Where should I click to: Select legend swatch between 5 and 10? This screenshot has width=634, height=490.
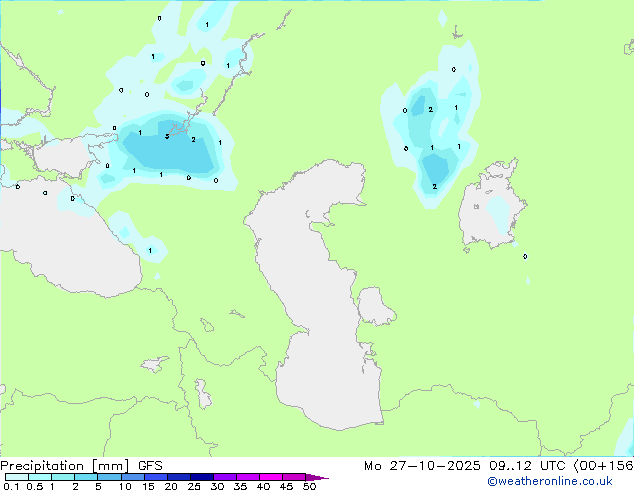point(109,477)
